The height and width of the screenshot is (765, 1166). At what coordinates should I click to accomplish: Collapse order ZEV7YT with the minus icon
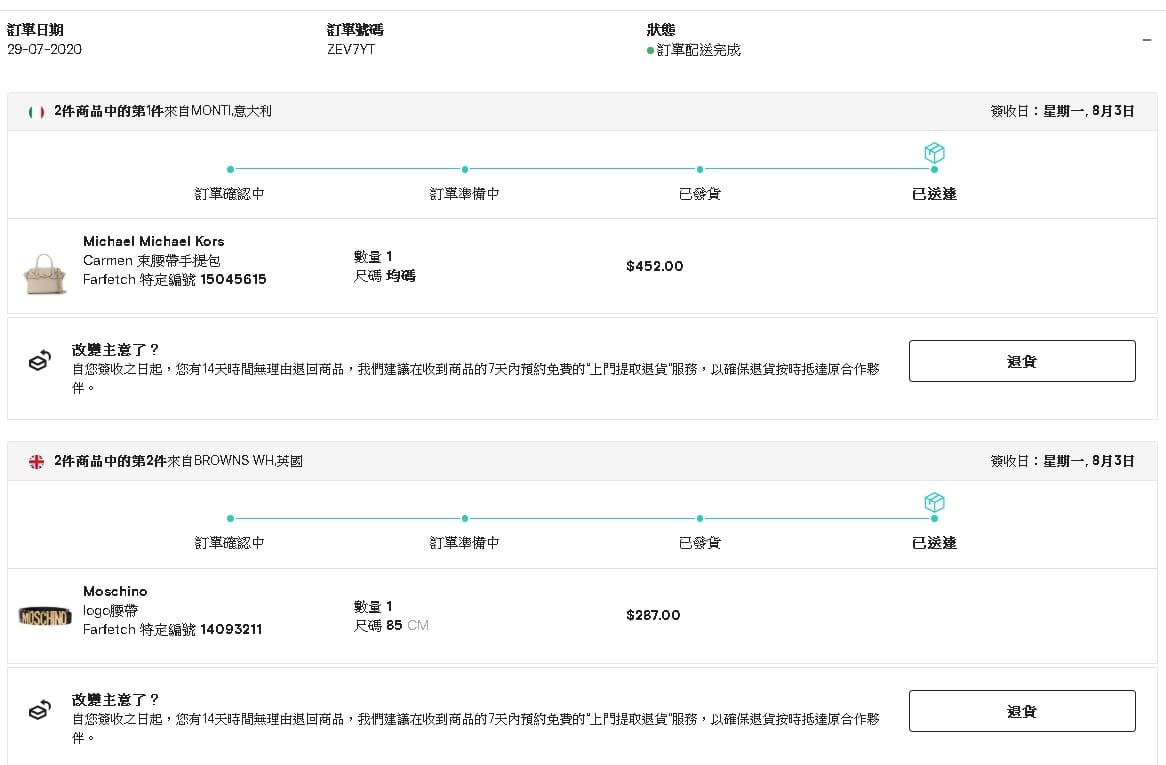[1147, 40]
